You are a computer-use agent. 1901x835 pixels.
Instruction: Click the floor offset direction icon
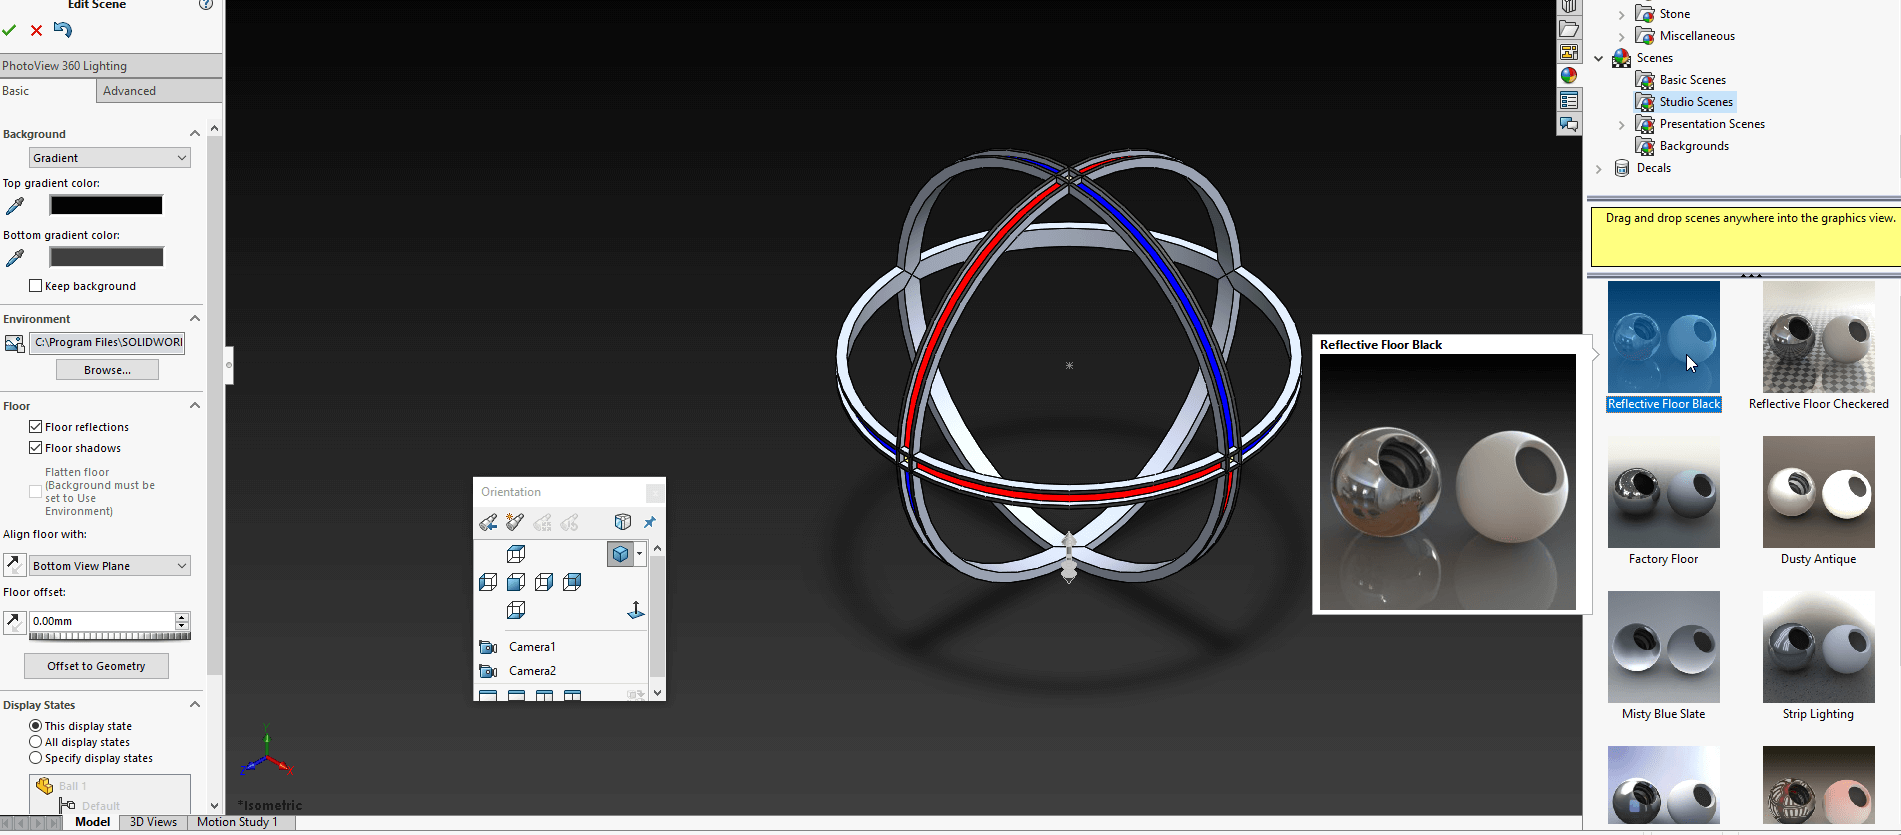(14, 622)
